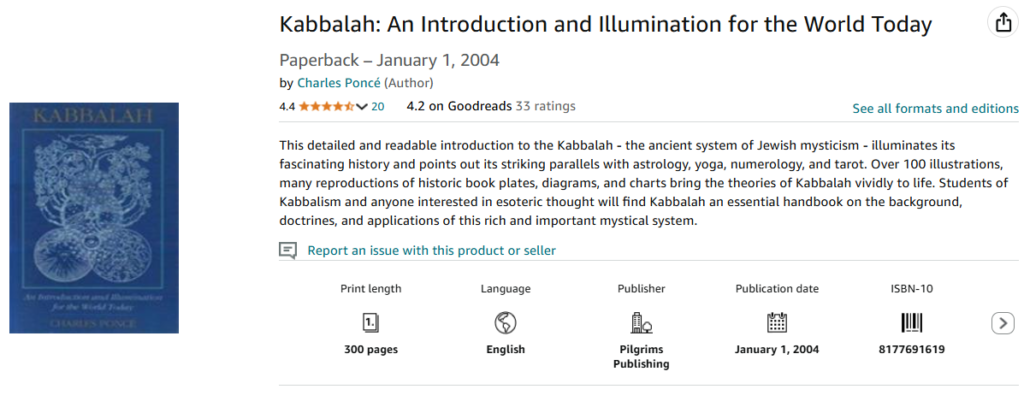The image size is (1024, 401).
Task: Click the next arrow in the details carousel
Action: coord(1002,322)
